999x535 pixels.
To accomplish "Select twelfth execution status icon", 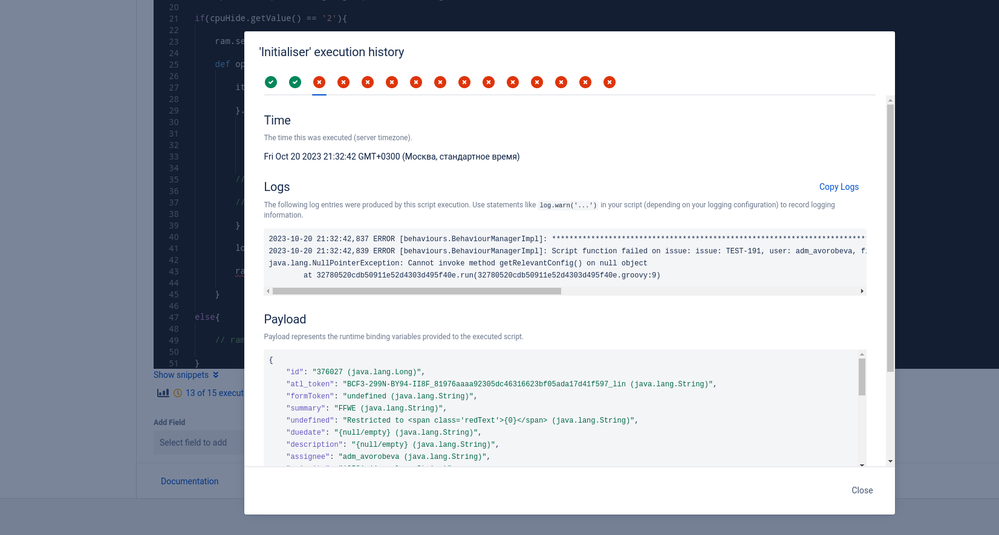I will (537, 82).
